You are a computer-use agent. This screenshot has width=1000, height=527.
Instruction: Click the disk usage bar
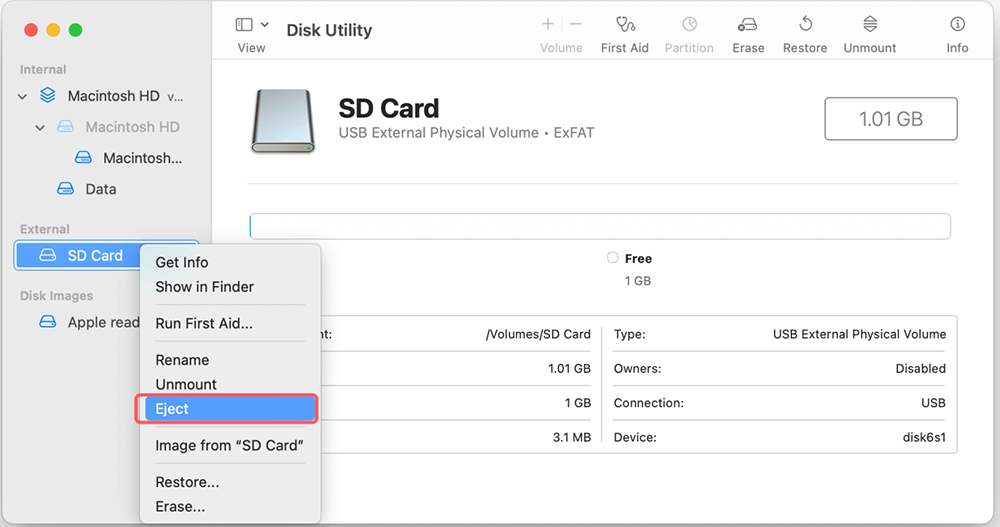[600, 226]
